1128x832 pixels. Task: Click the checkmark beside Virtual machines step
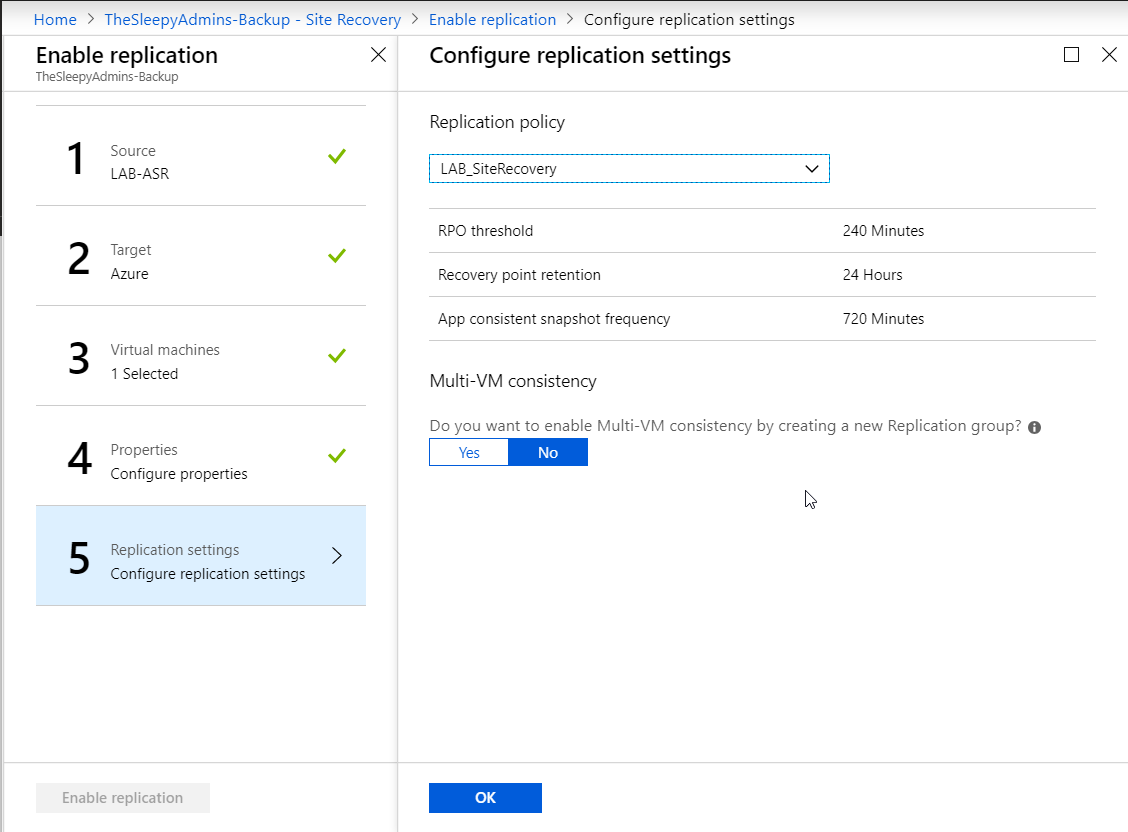pyautogui.click(x=337, y=356)
